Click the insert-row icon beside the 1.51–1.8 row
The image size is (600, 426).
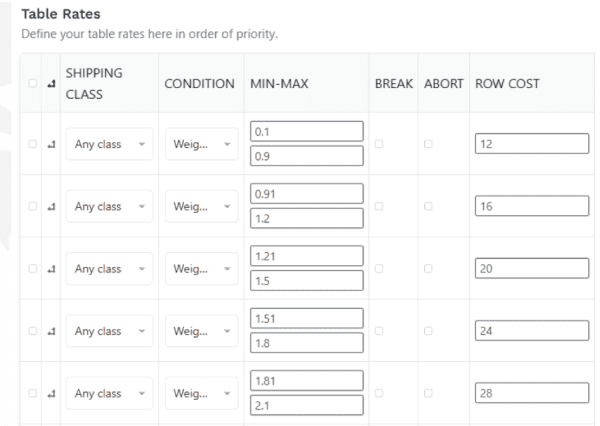tap(51, 331)
